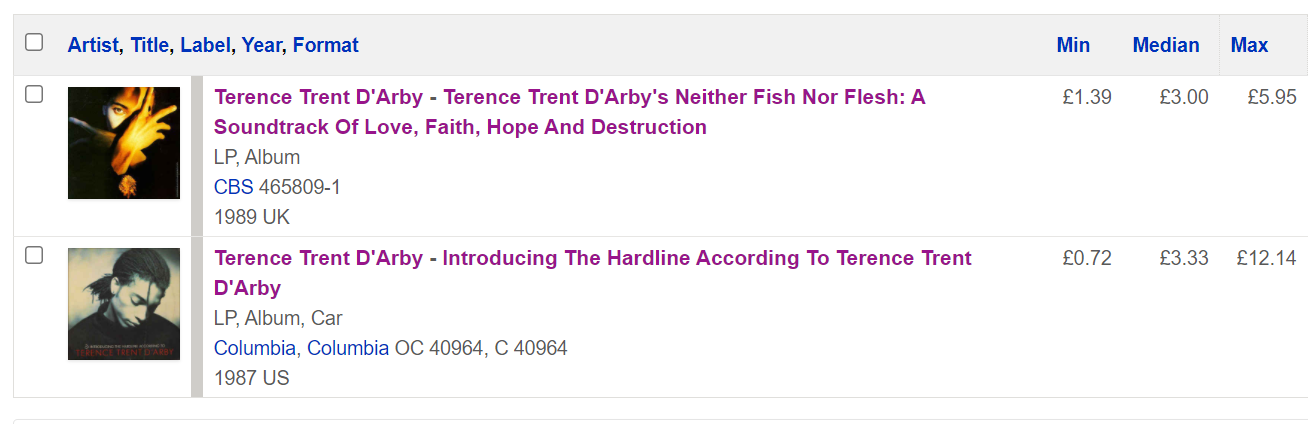Sort the list by Artist
The height and width of the screenshot is (424, 1308).
93,45
